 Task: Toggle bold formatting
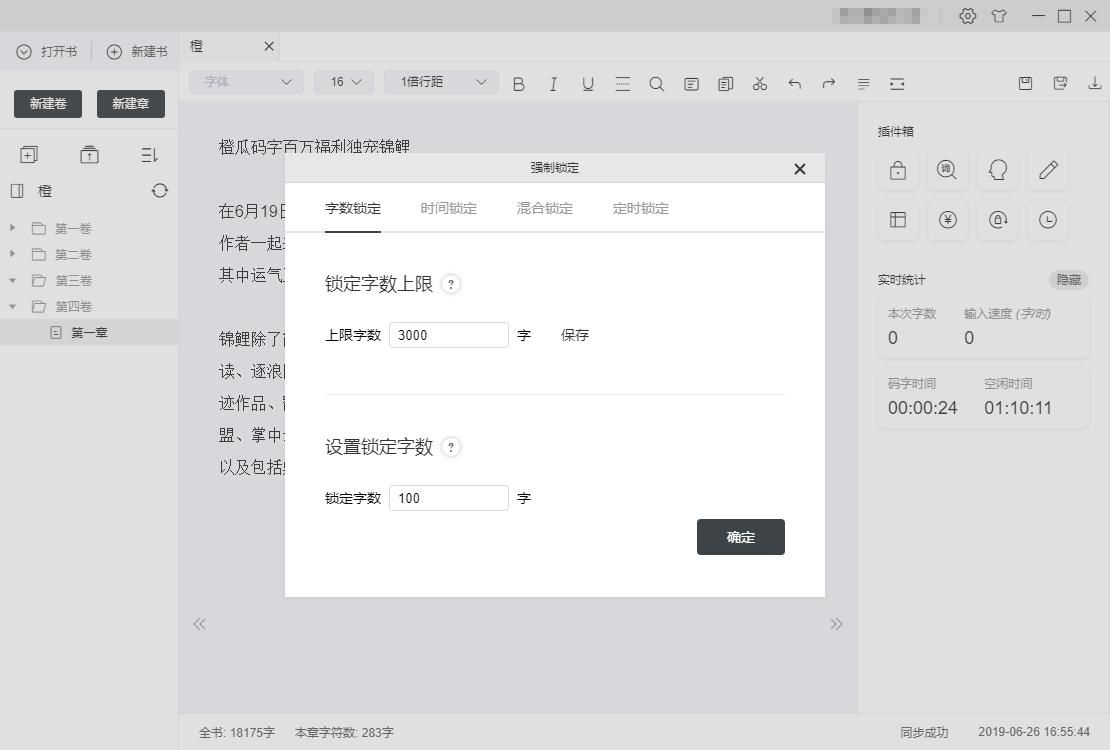click(518, 84)
